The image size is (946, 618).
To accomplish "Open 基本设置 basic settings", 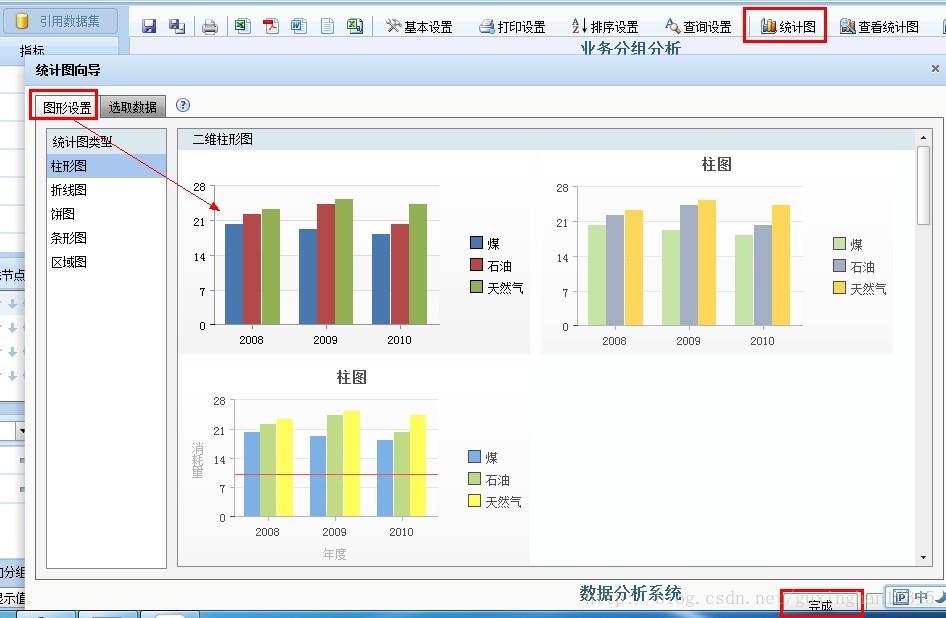I will coord(419,27).
